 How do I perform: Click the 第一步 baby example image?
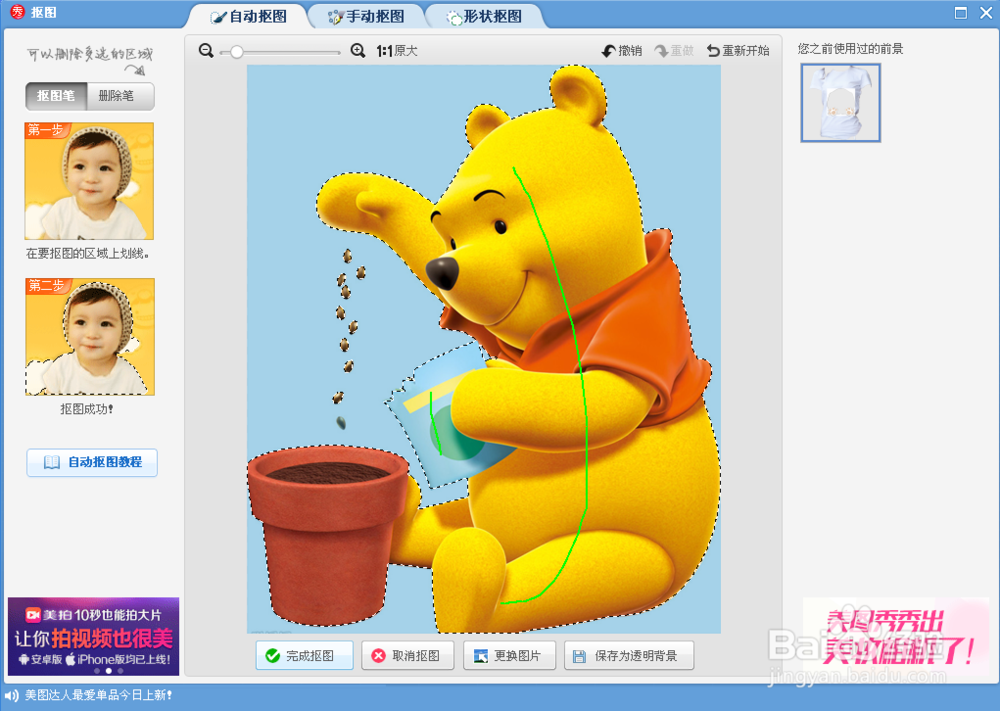coord(89,181)
